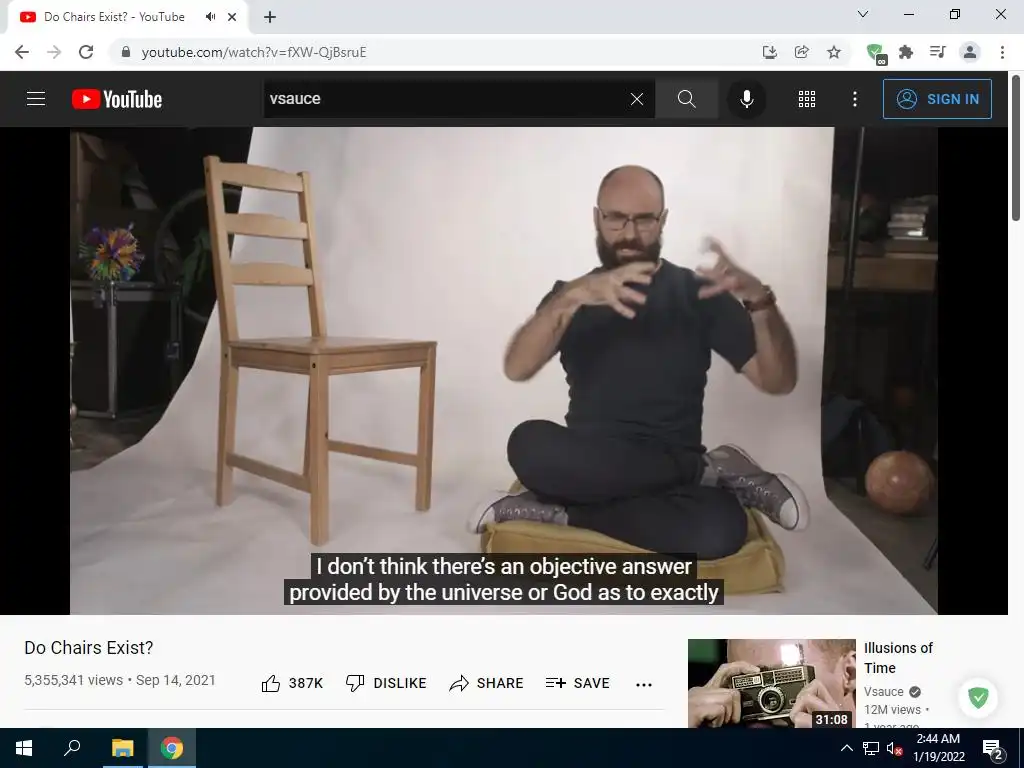SAVE the video to a playlist
Image resolution: width=1024 pixels, height=768 pixels.
click(x=577, y=683)
